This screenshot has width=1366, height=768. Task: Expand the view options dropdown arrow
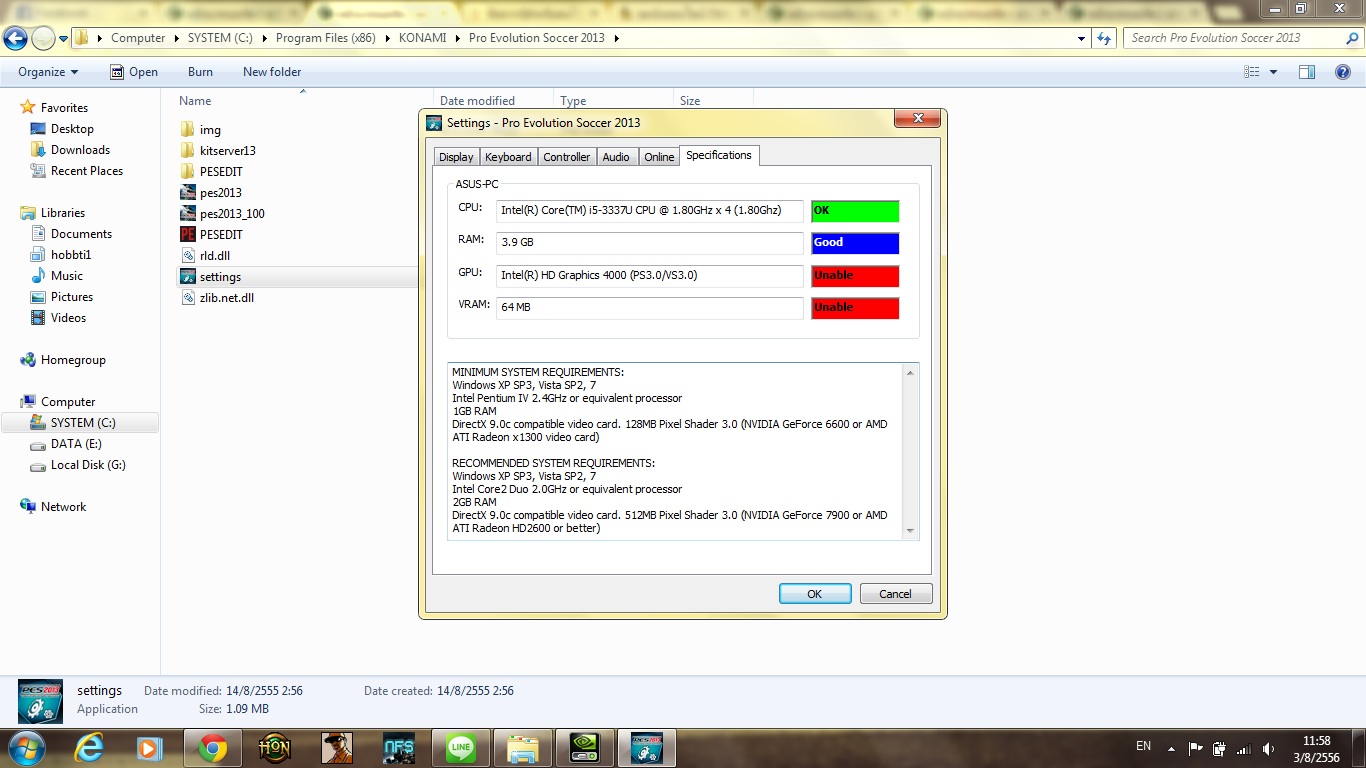(x=1273, y=72)
